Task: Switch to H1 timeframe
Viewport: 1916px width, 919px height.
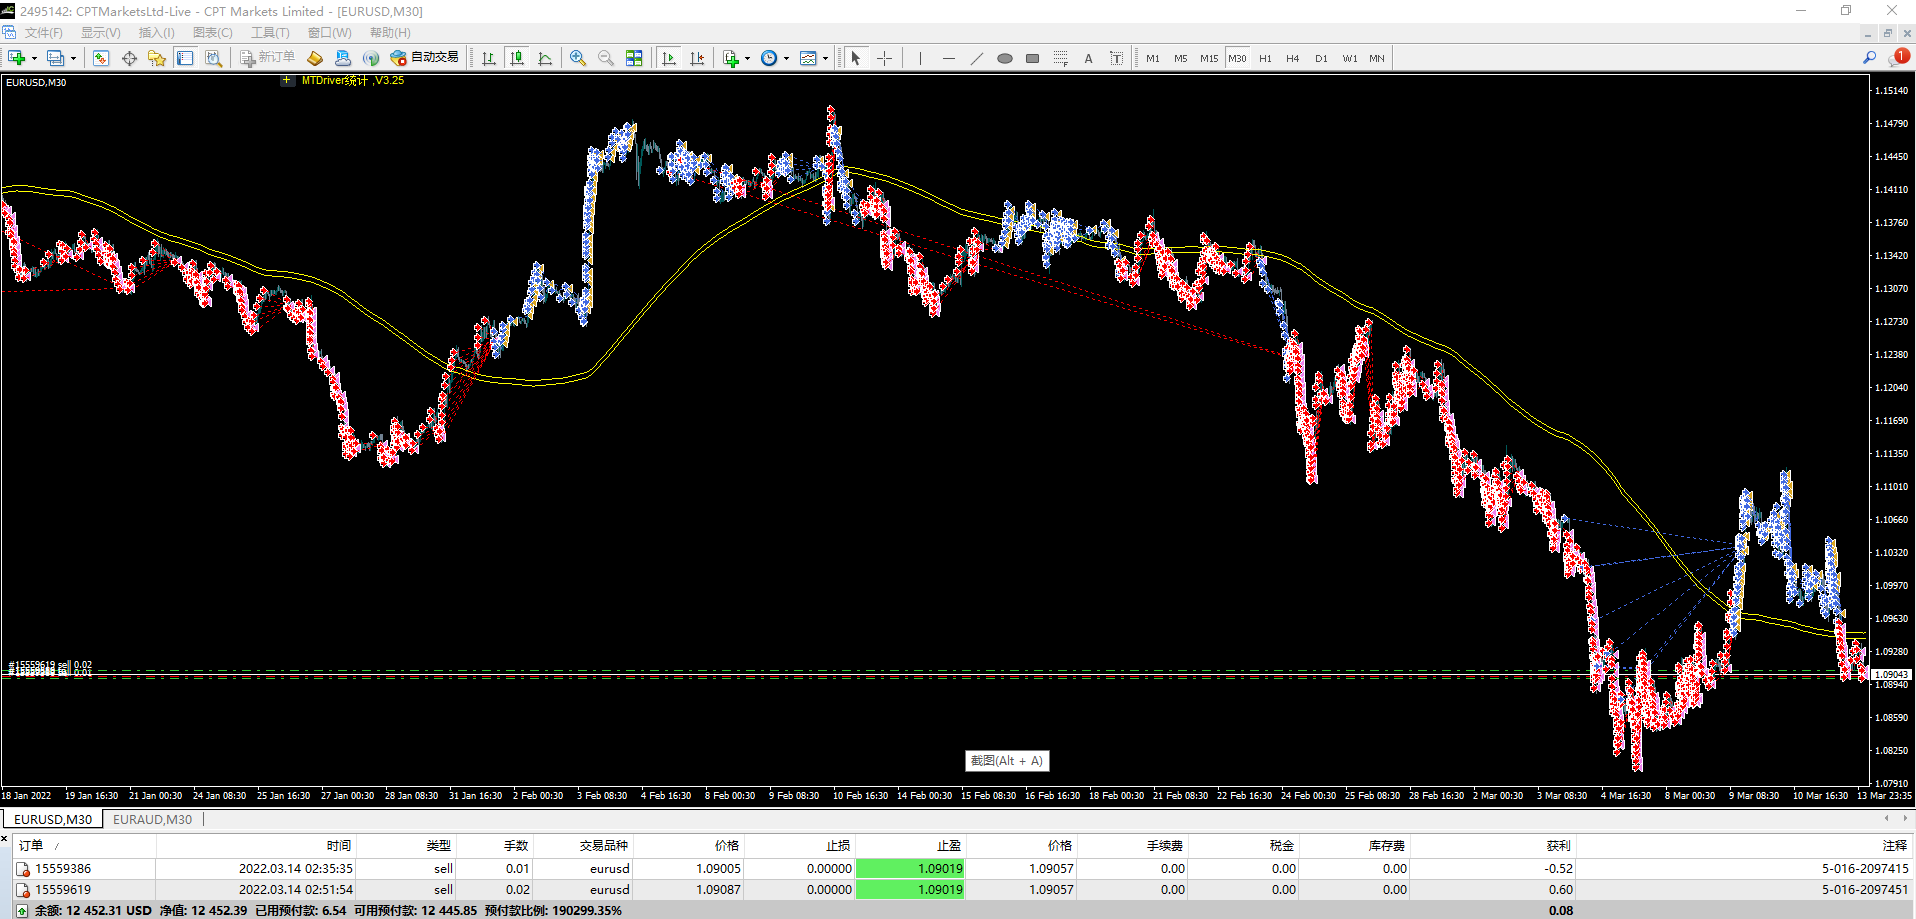Action: 1265,58
